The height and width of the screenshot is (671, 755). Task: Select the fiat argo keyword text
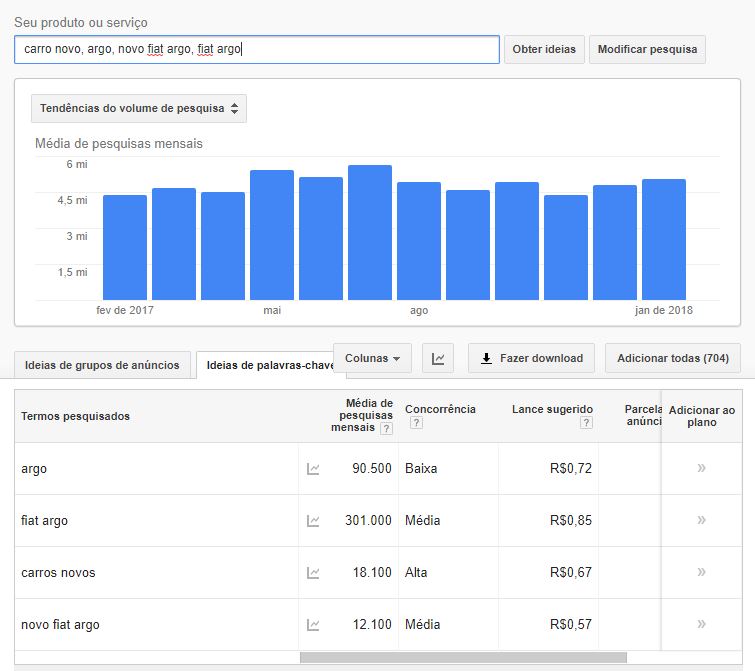click(x=44, y=521)
